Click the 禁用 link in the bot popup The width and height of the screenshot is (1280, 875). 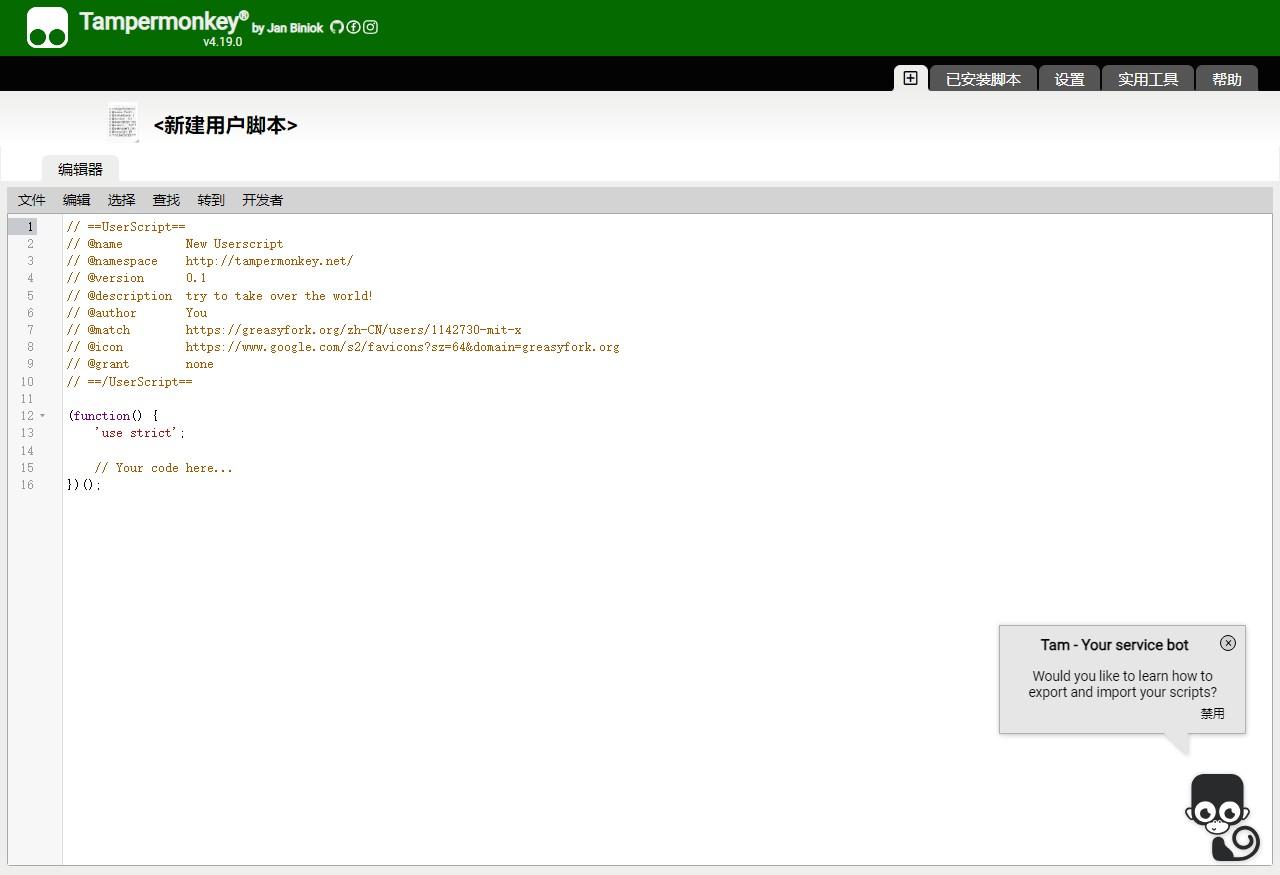[1212, 714]
